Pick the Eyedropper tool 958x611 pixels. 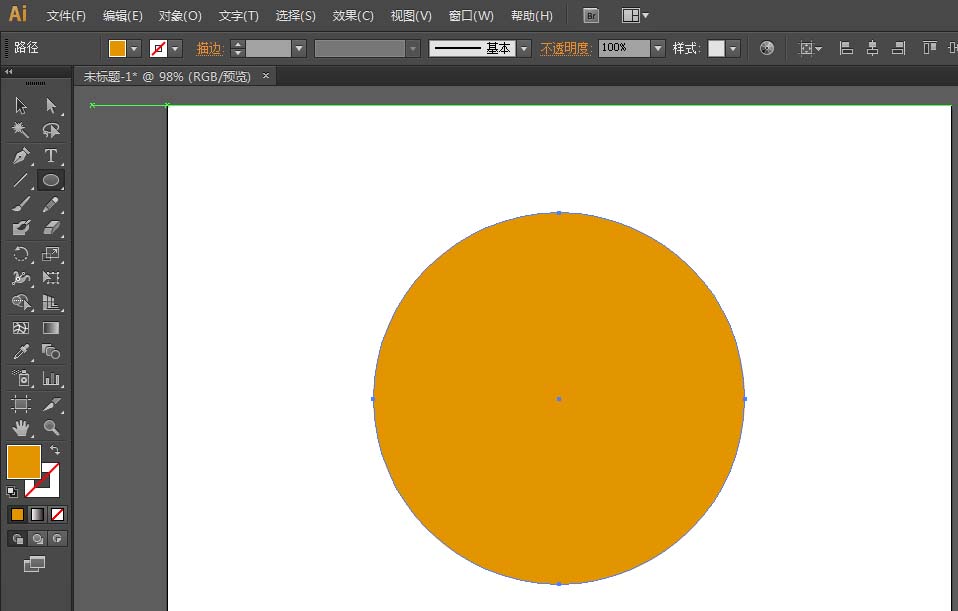coord(21,352)
